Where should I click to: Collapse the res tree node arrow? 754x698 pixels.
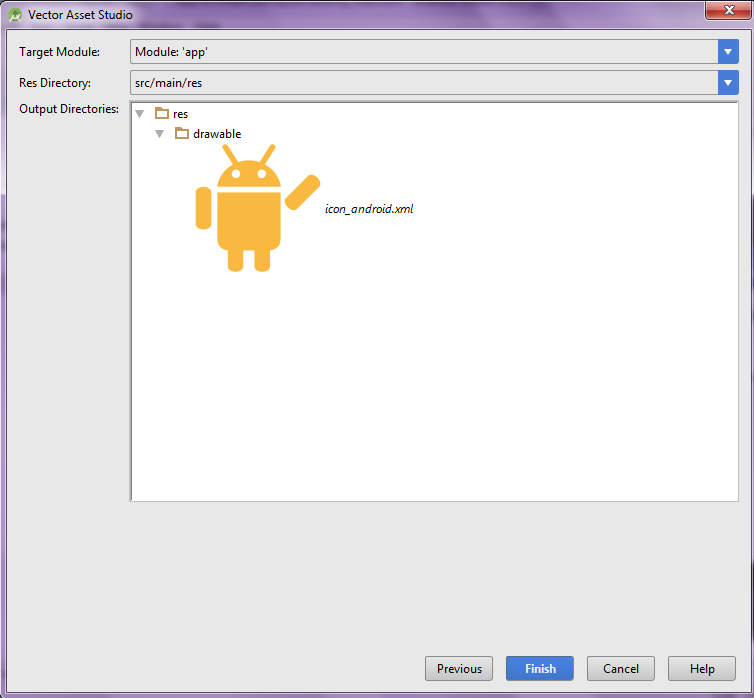pyautogui.click(x=140, y=114)
